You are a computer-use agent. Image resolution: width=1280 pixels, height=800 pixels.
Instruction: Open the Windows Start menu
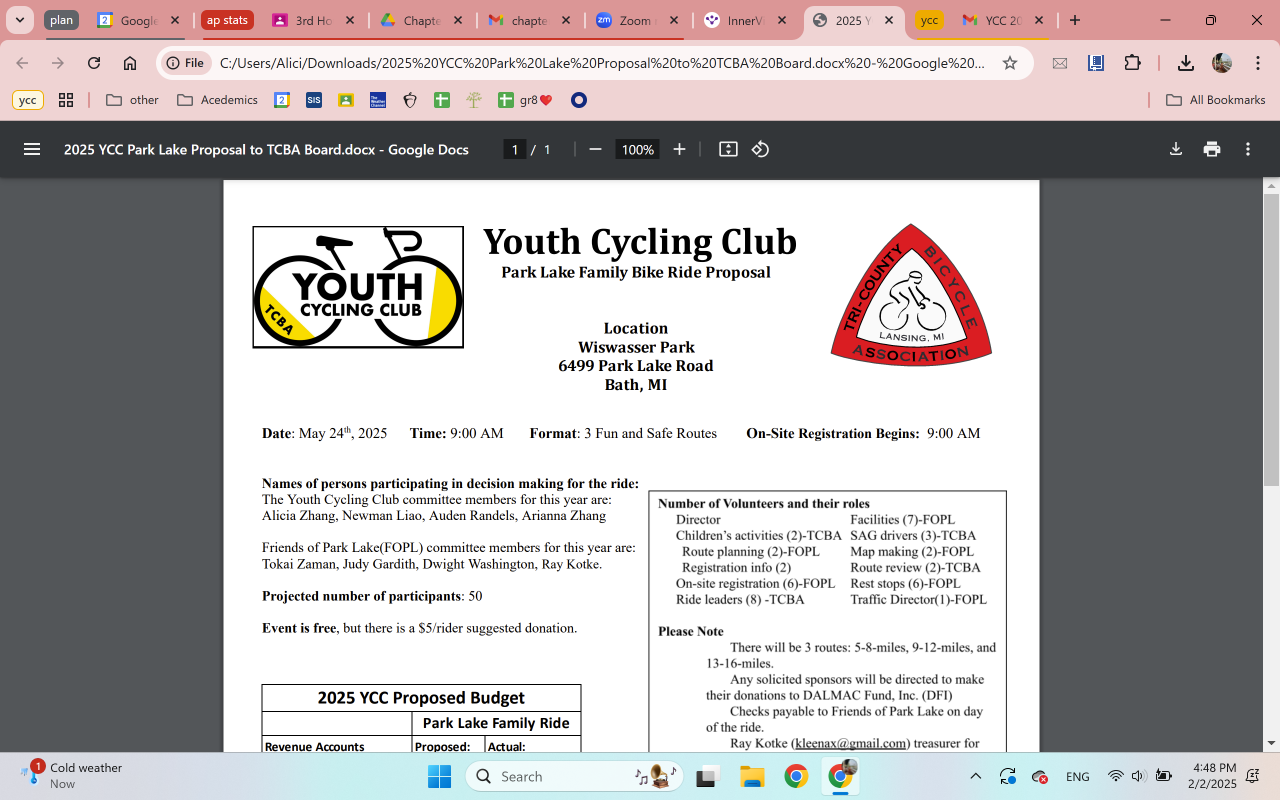(x=439, y=776)
